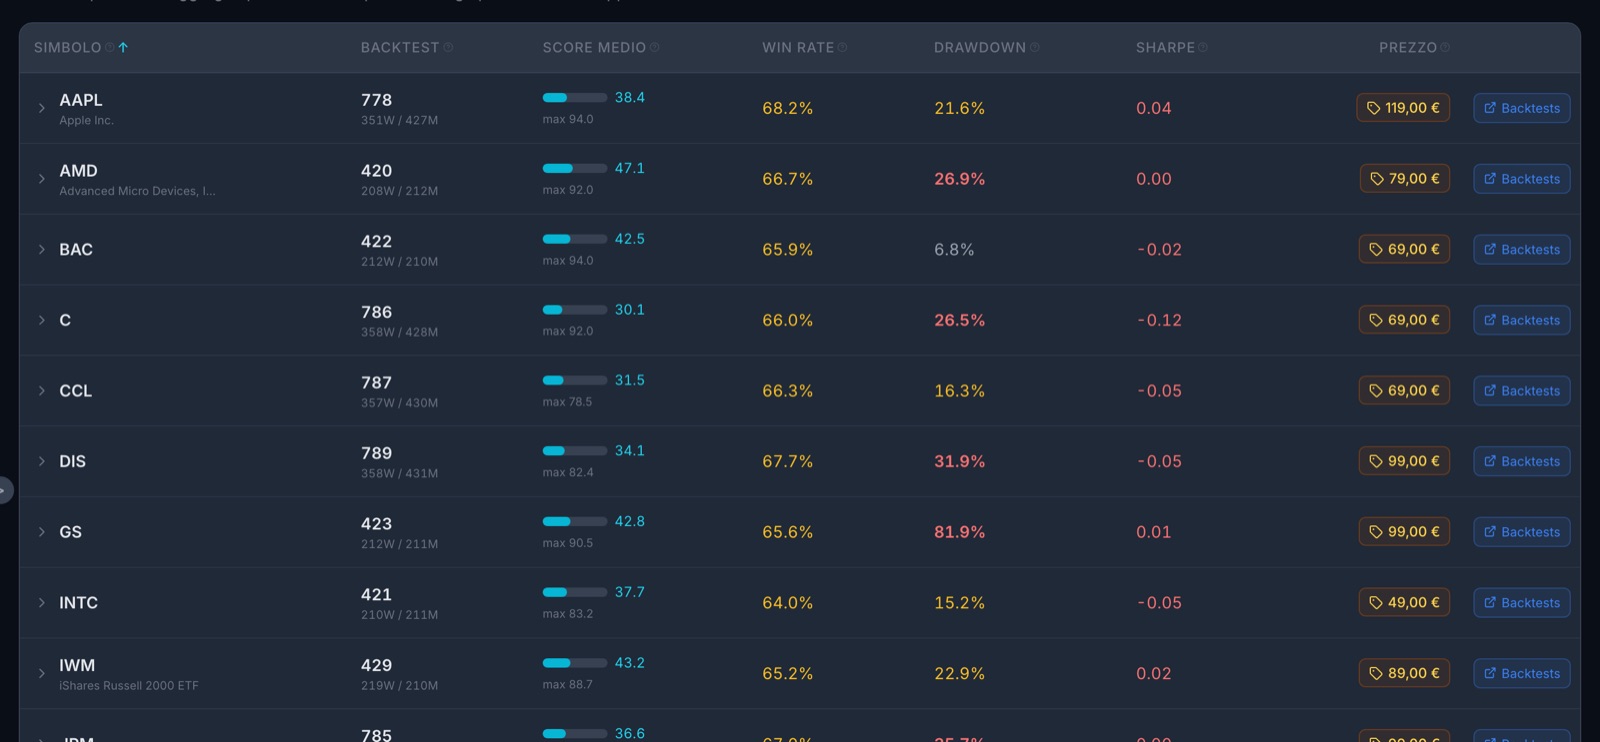Click the SHARPE info icon
Viewport: 1600px width, 742px height.
pos(1203,48)
